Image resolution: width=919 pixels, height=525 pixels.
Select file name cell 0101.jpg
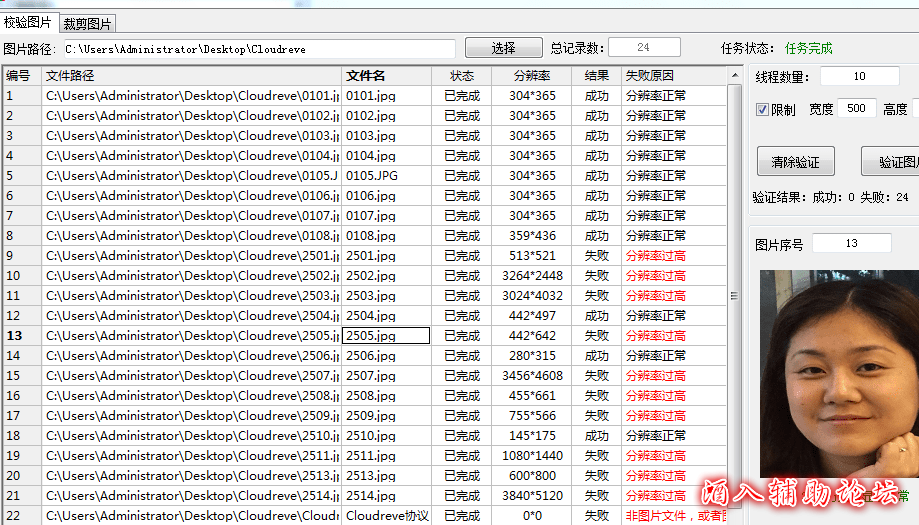386,96
